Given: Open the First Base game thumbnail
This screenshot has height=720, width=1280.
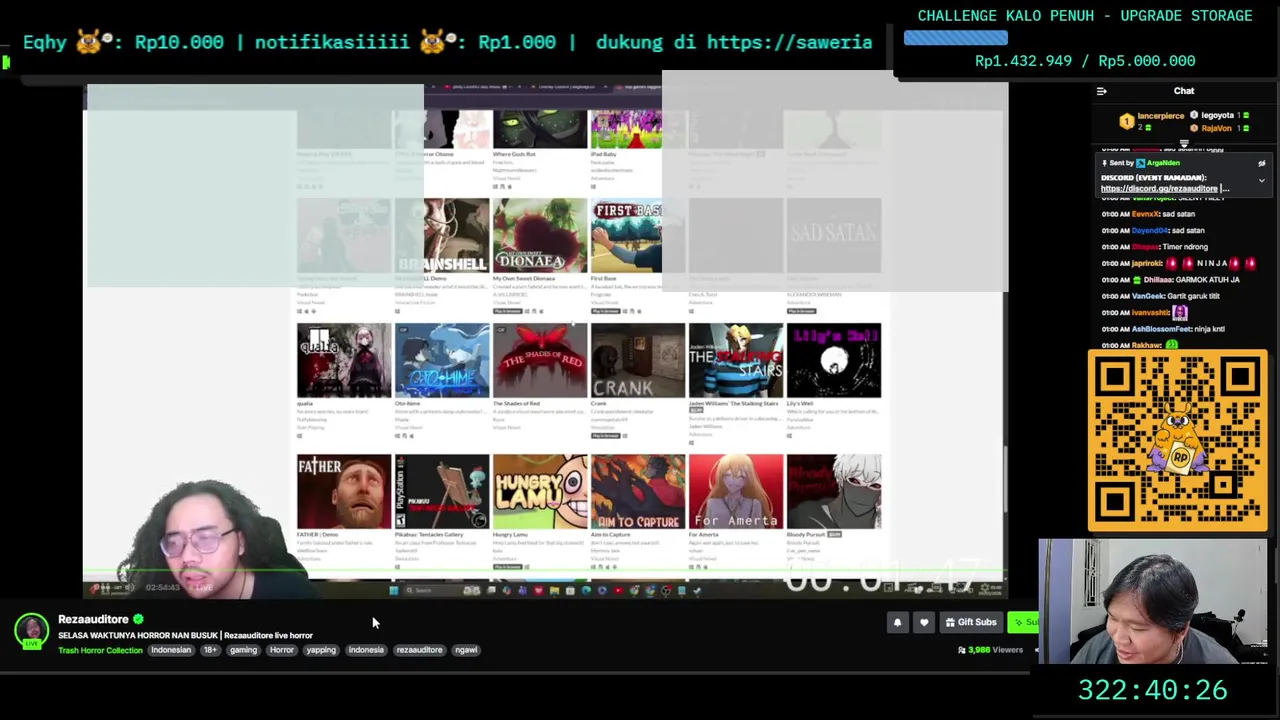Looking at the screenshot, I should 626,235.
